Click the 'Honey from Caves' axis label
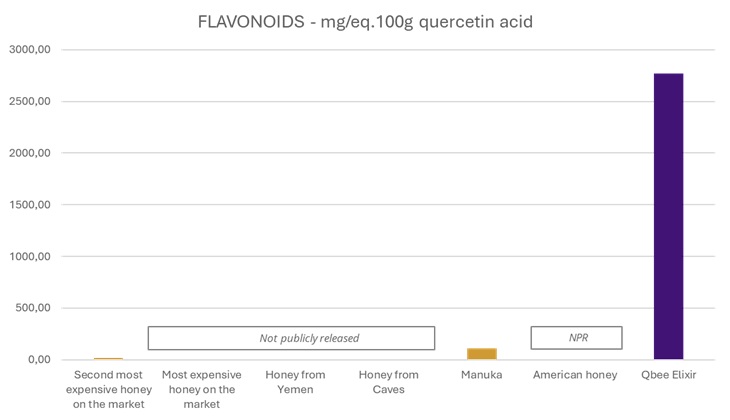Image resolution: width=730 pixels, height=420 pixels. [x=388, y=382]
